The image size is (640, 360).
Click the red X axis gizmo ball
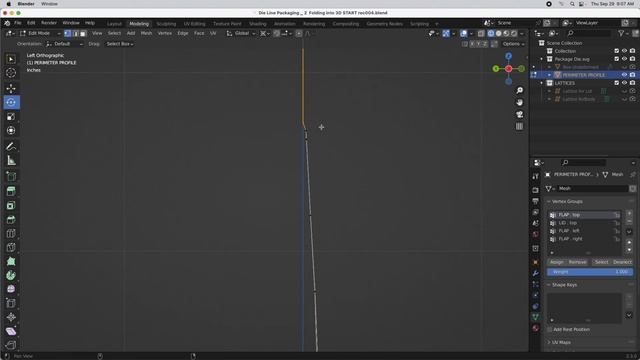click(509, 69)
